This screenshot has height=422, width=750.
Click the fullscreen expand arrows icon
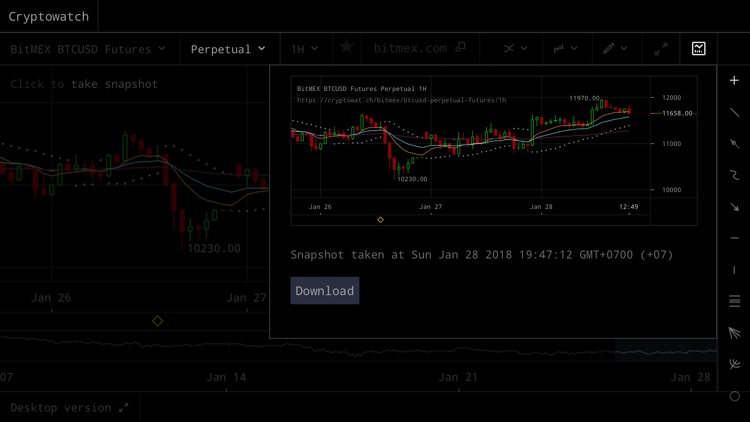661,48
